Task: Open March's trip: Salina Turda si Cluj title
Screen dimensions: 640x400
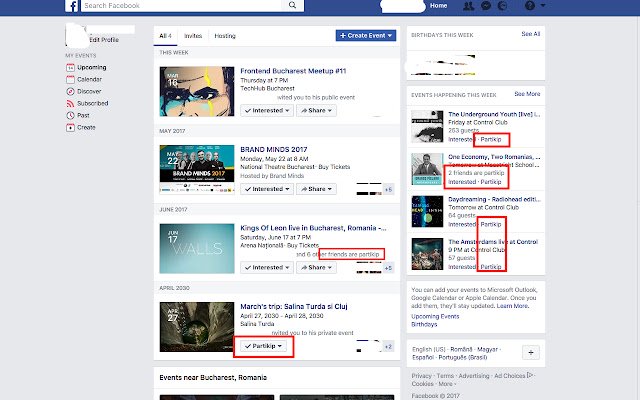Action: point(294,307)
